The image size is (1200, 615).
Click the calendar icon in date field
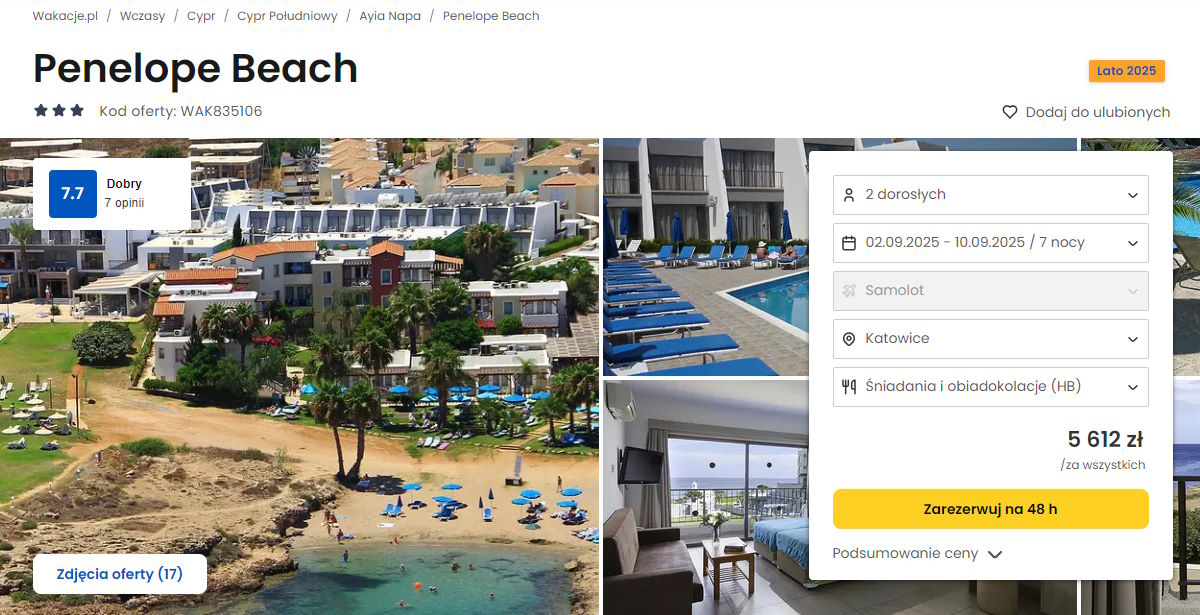tap(849, 243)
